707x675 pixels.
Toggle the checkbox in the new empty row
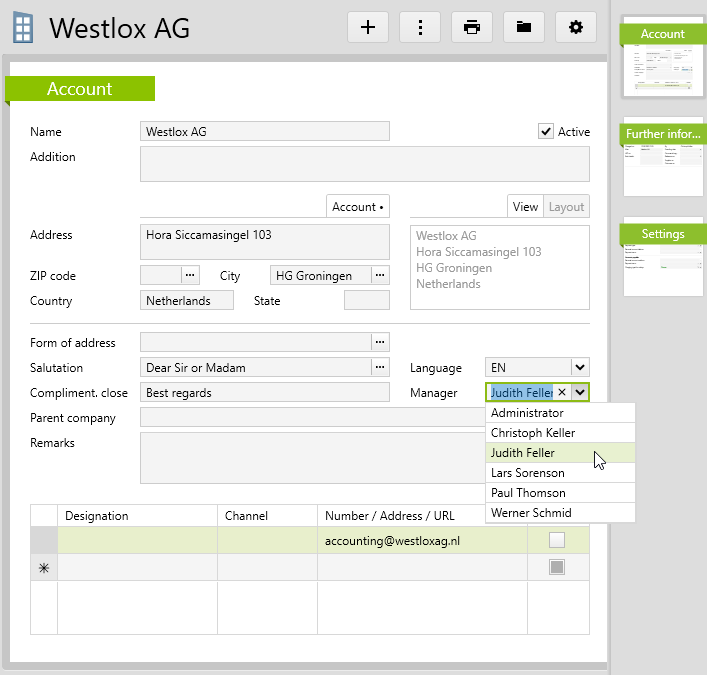pyautogui.click(x=557, y=567)
